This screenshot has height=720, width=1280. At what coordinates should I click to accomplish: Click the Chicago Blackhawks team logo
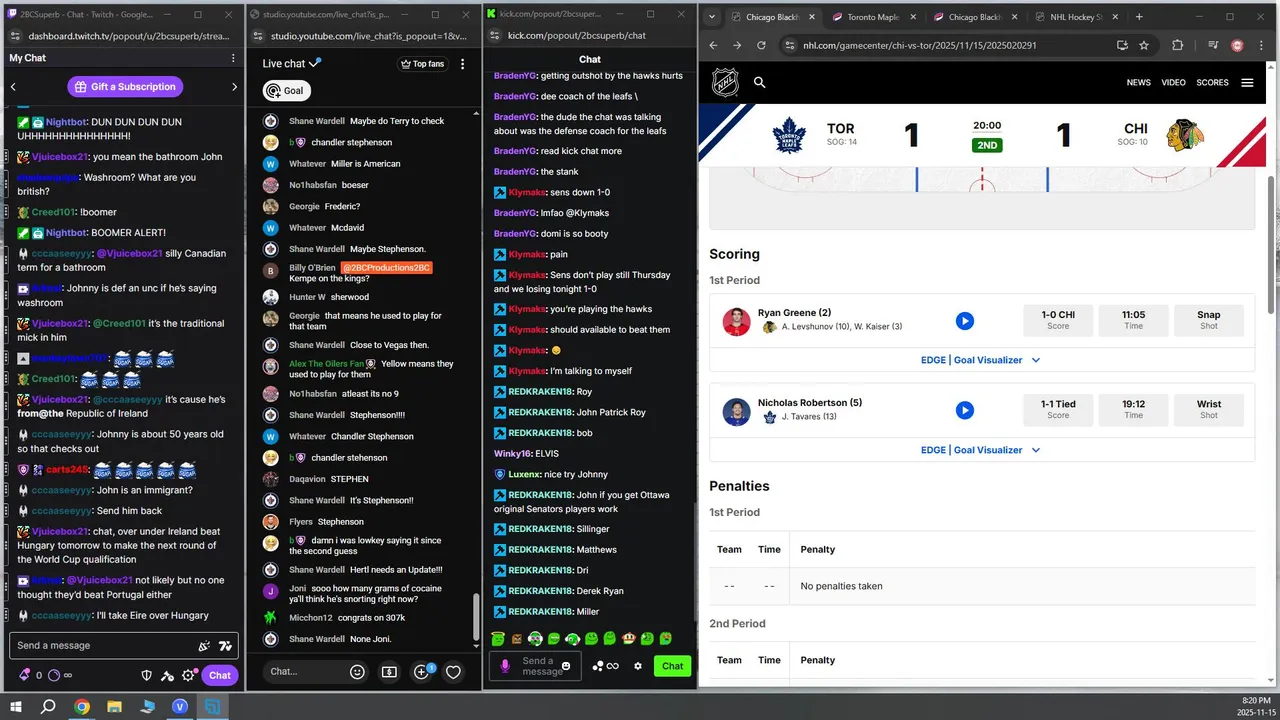tap(1186, 135)
